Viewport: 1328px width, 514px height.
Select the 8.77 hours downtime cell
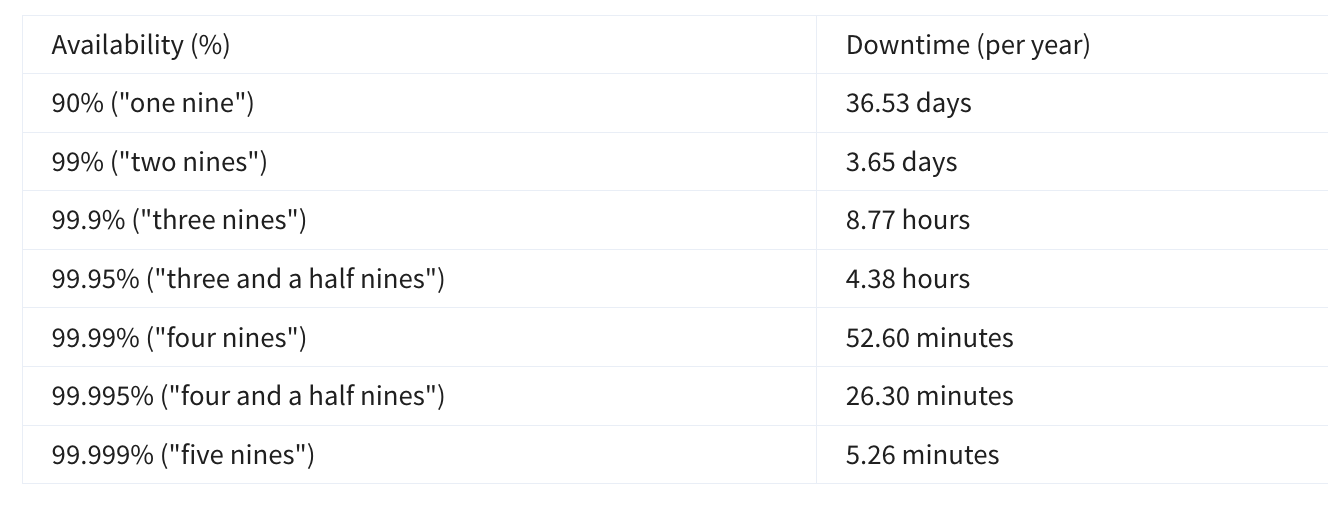click(x=907, y=220)
